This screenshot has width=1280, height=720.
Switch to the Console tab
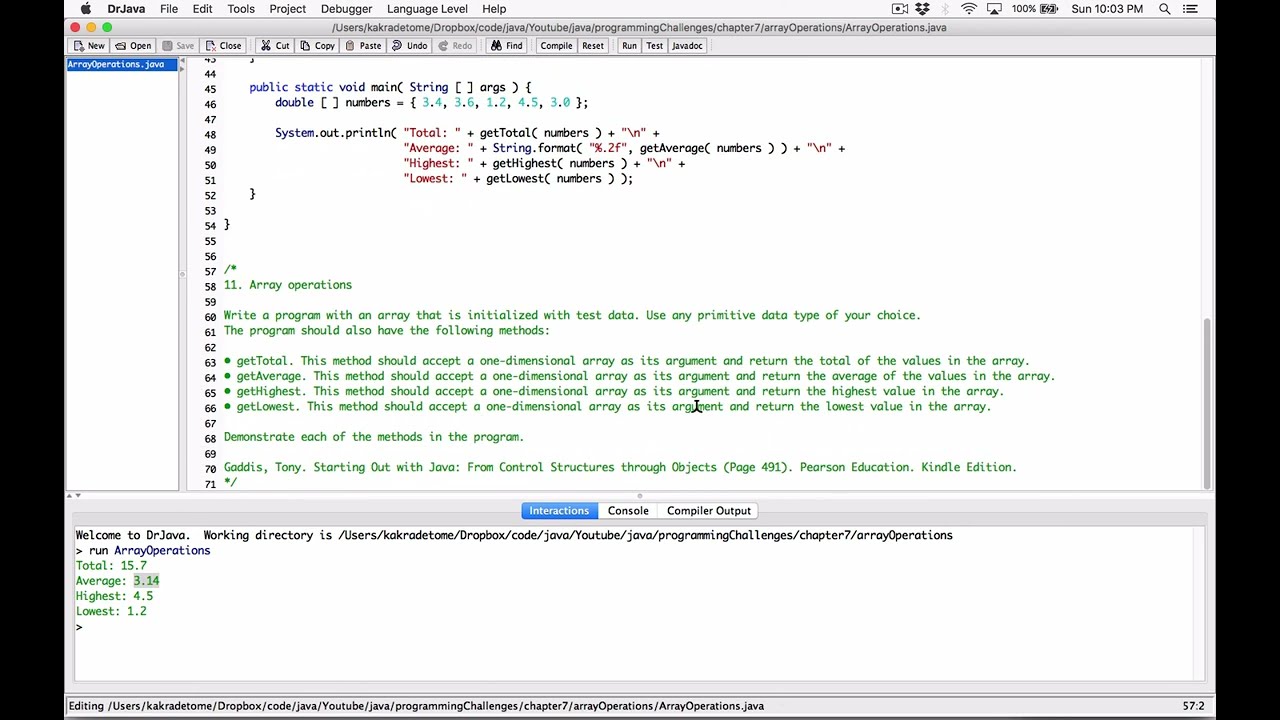tap(628, 511)
